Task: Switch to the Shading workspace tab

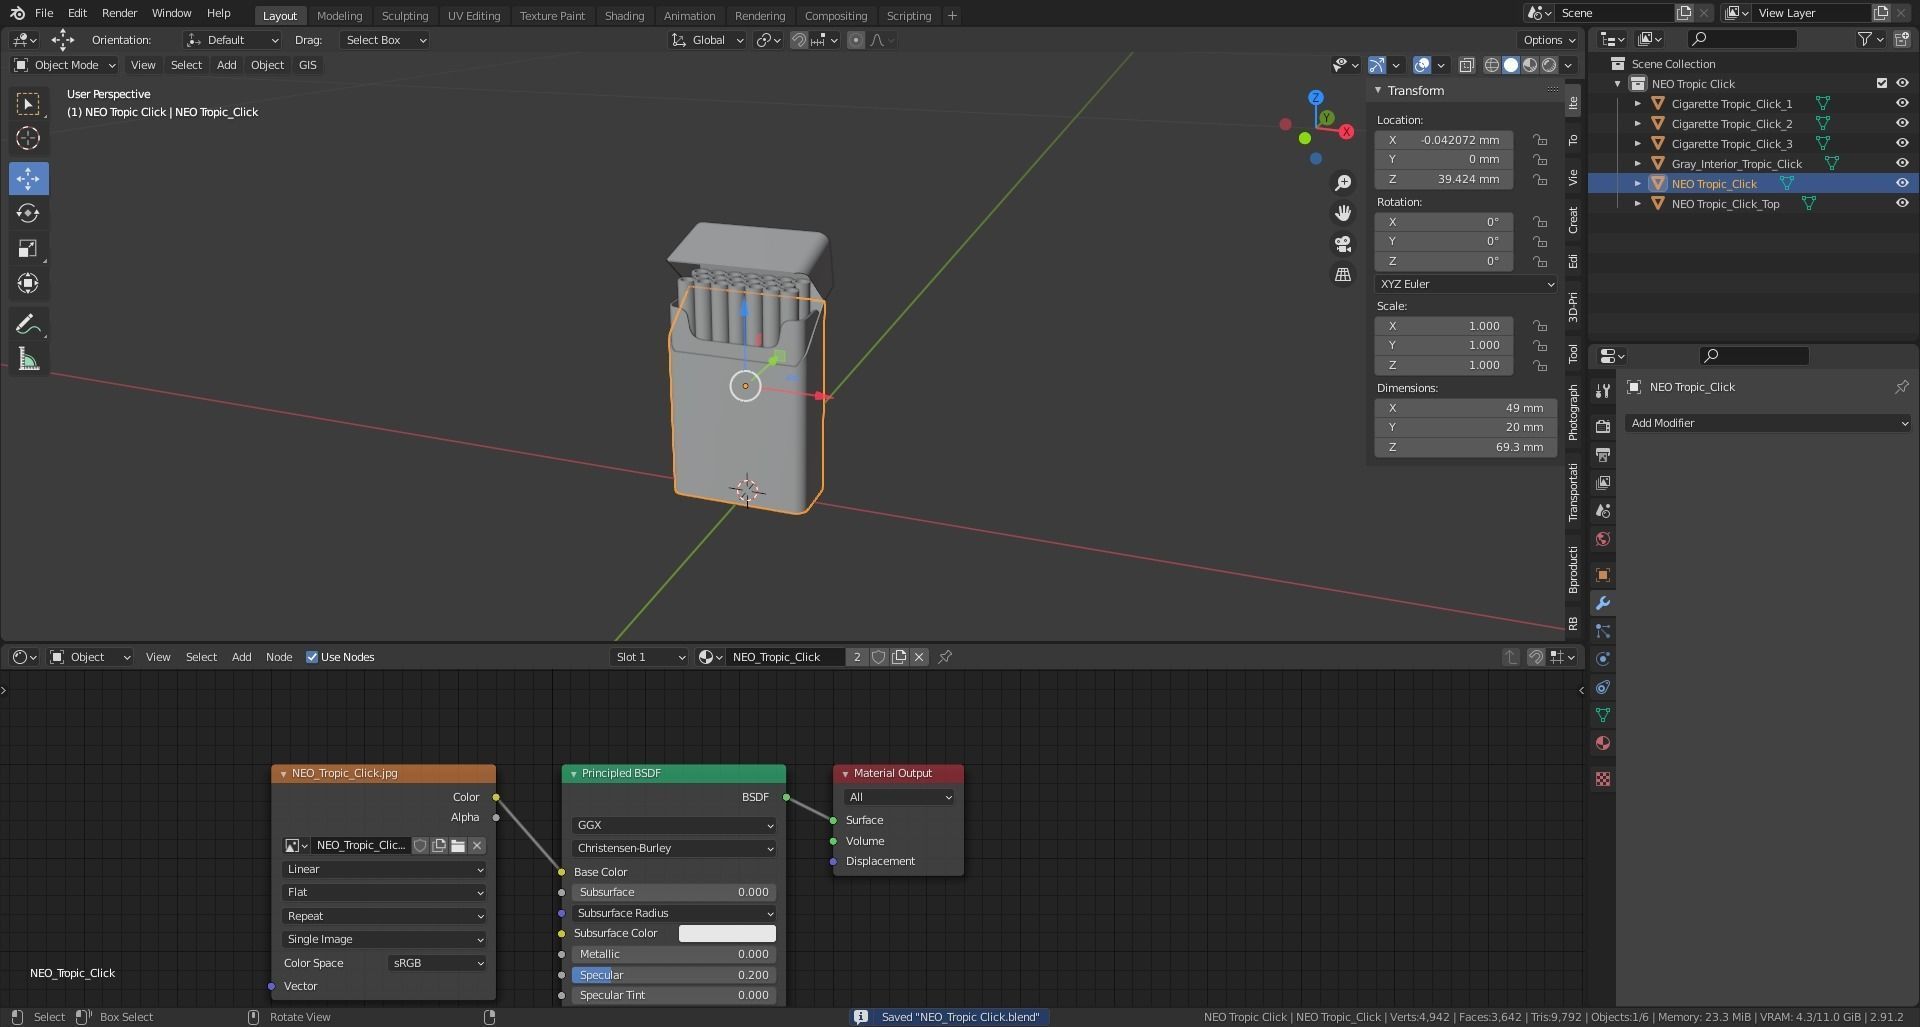Action: [624, 15]
